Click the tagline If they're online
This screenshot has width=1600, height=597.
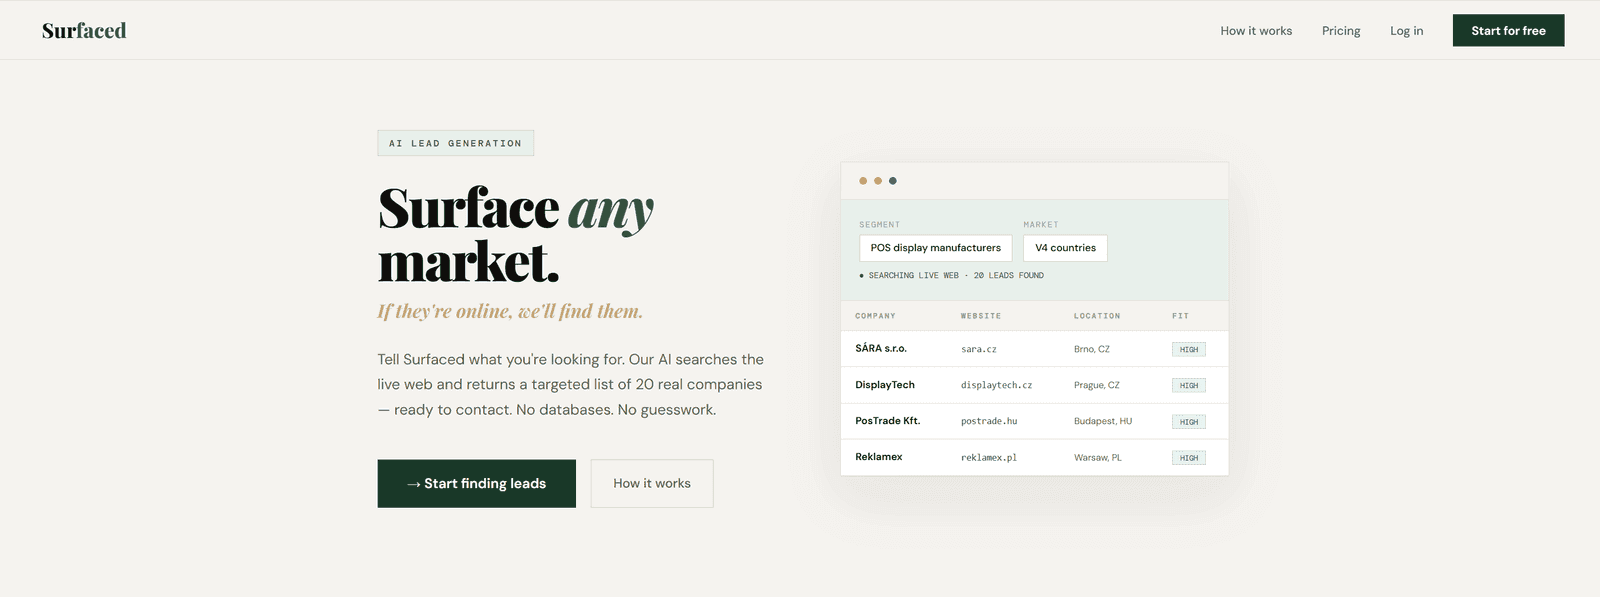pos(510,312)
